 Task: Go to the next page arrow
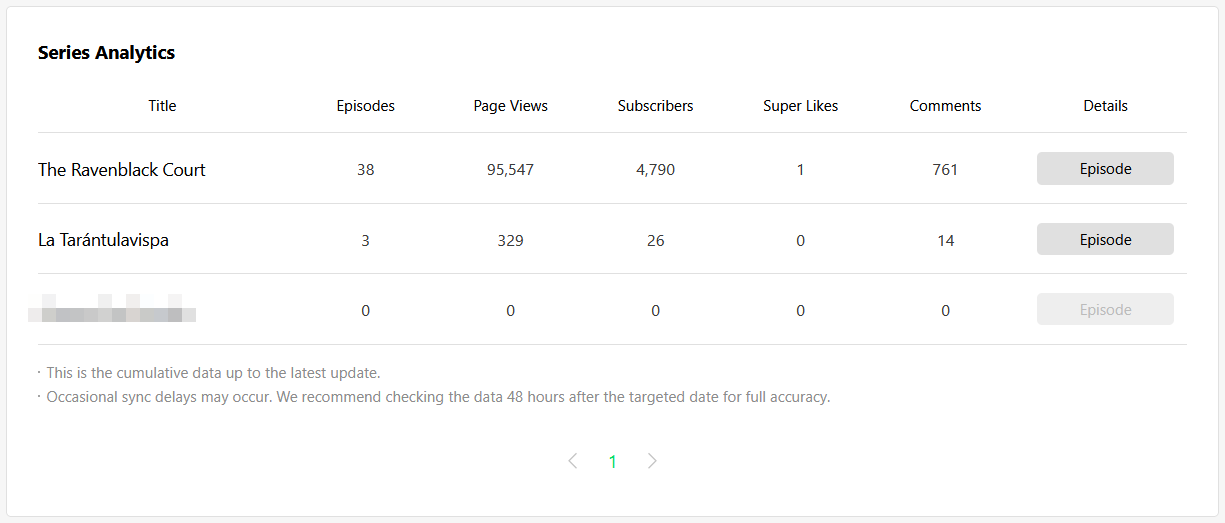point(652,461)
